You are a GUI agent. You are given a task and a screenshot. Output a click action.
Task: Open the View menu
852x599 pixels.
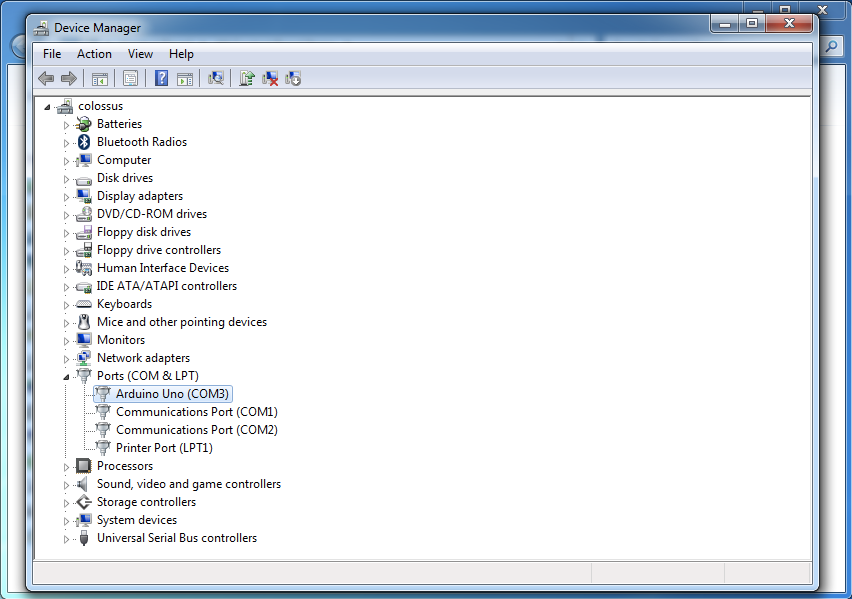click(x=140, y=54)
